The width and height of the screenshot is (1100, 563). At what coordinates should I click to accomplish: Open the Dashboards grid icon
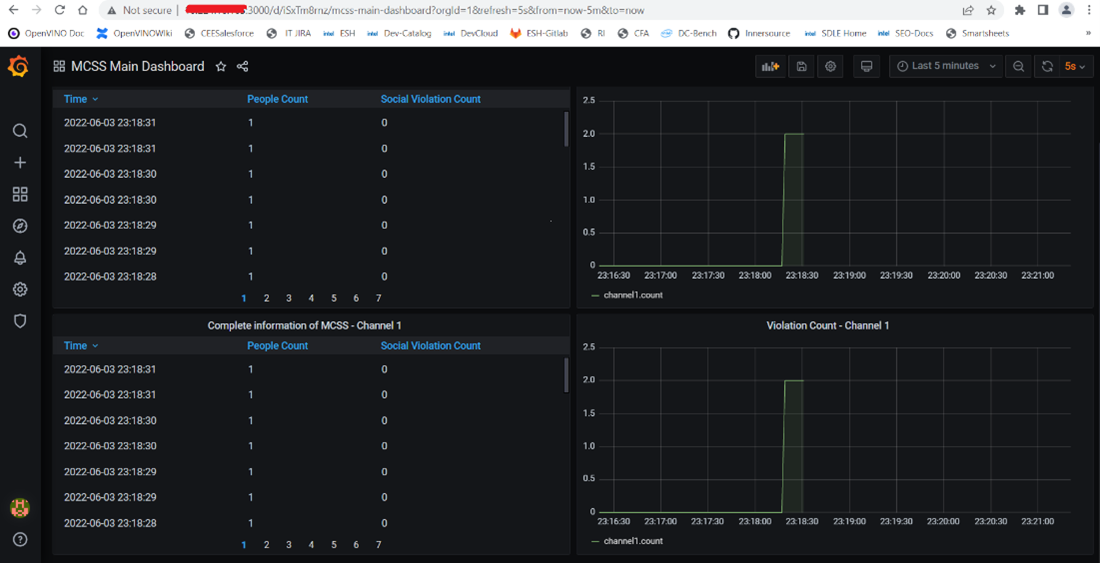(x=20, y=194)
